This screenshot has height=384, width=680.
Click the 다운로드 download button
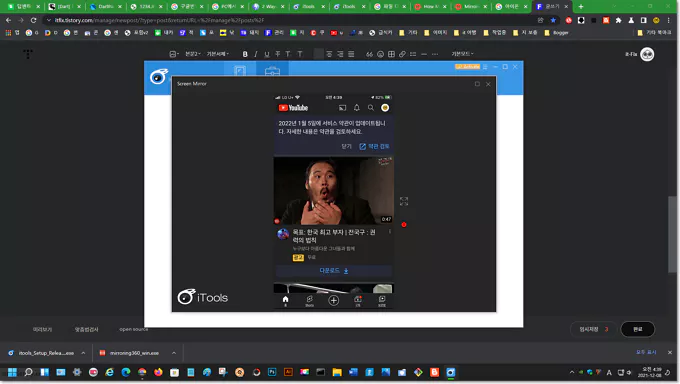click(x=334, y=271)
